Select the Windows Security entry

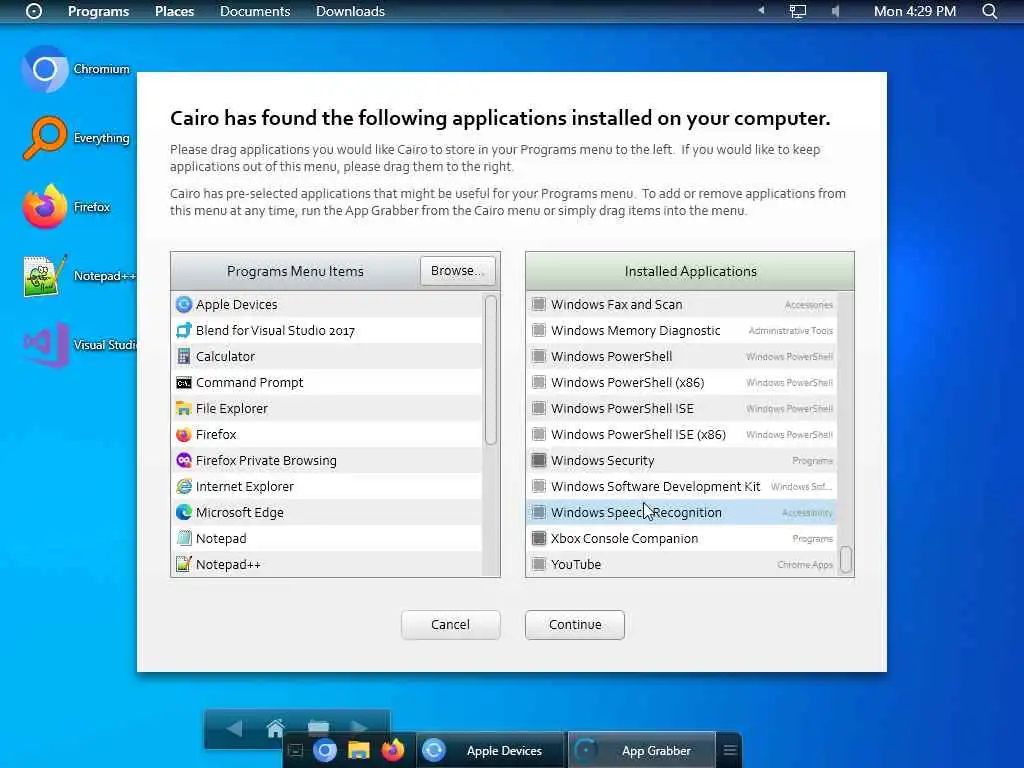click(681, 460)
